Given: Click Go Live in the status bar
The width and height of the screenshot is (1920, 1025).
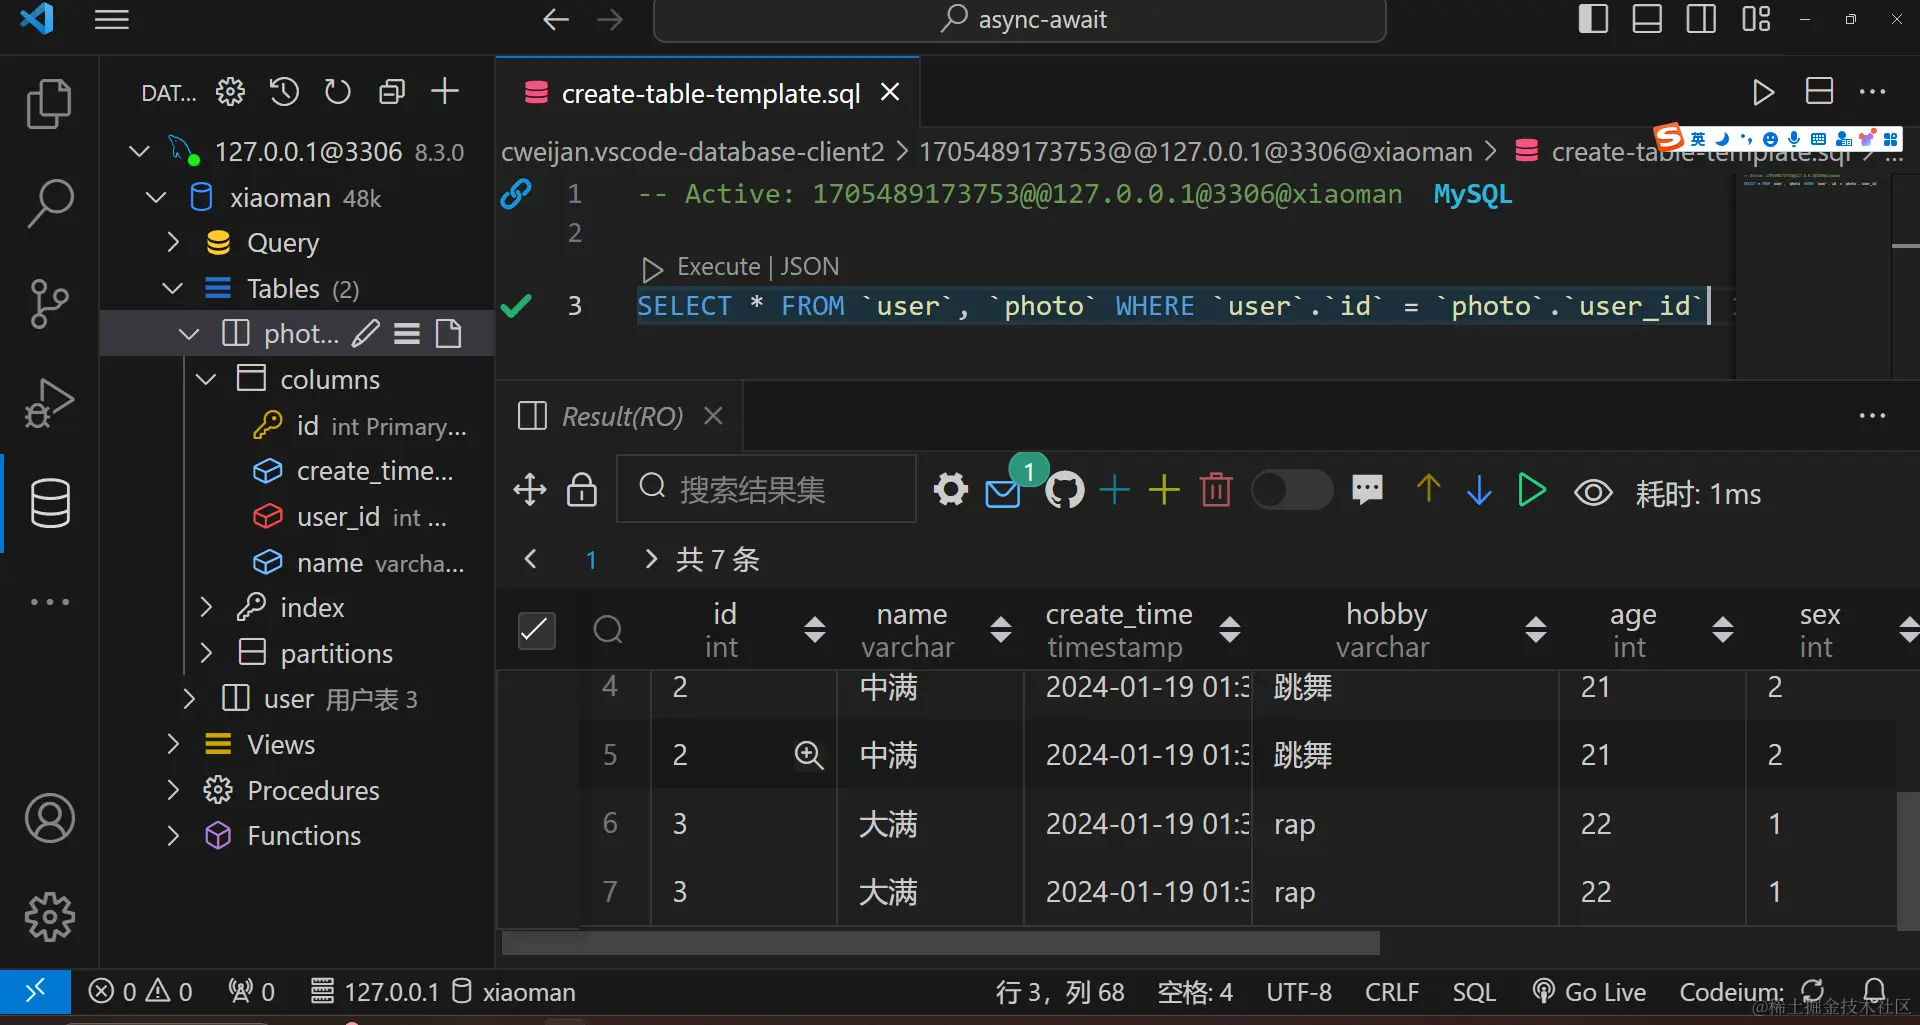Looking at the screenshot, I should coord(1589,992).
